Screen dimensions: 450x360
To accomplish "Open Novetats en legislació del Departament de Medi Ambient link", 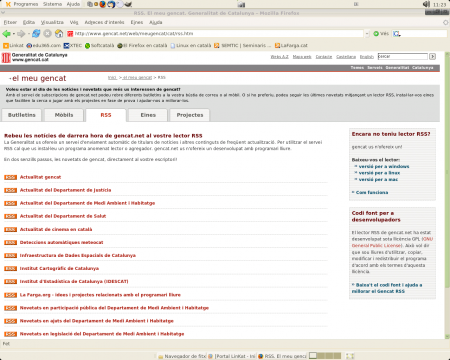I will (x=102, y=334).
